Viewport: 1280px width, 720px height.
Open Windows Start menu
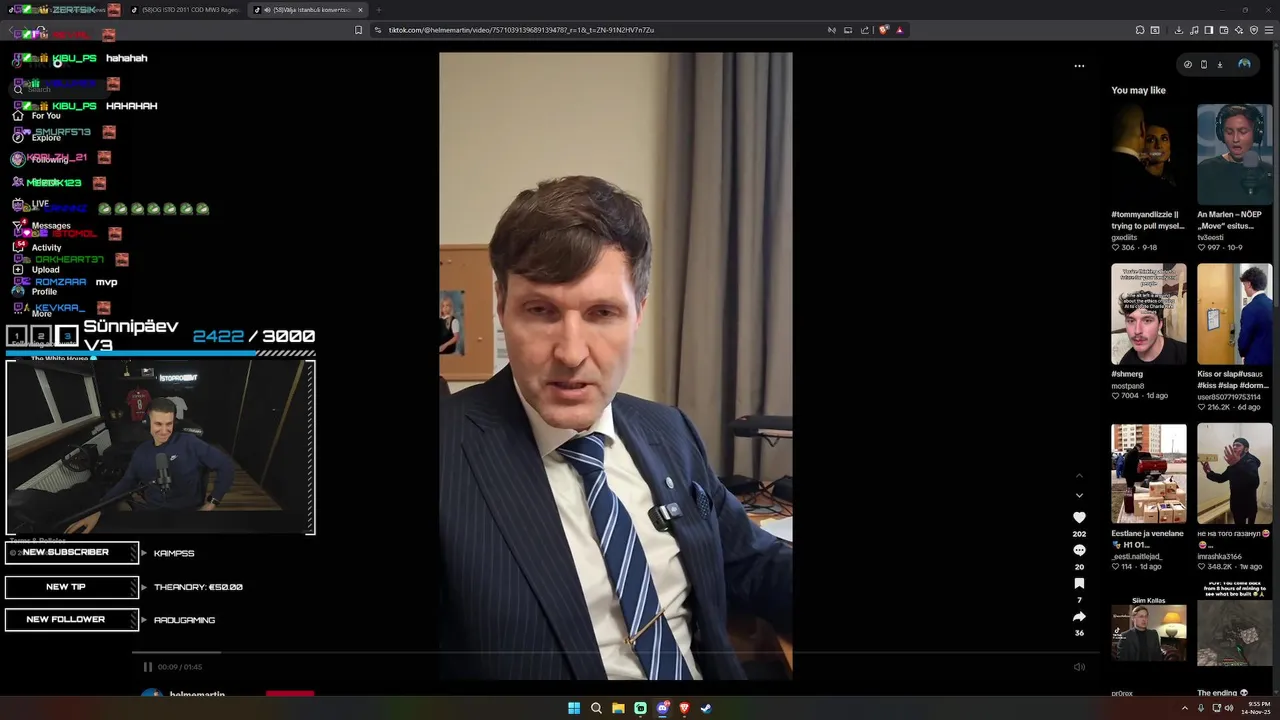click(x=574, y=708)
